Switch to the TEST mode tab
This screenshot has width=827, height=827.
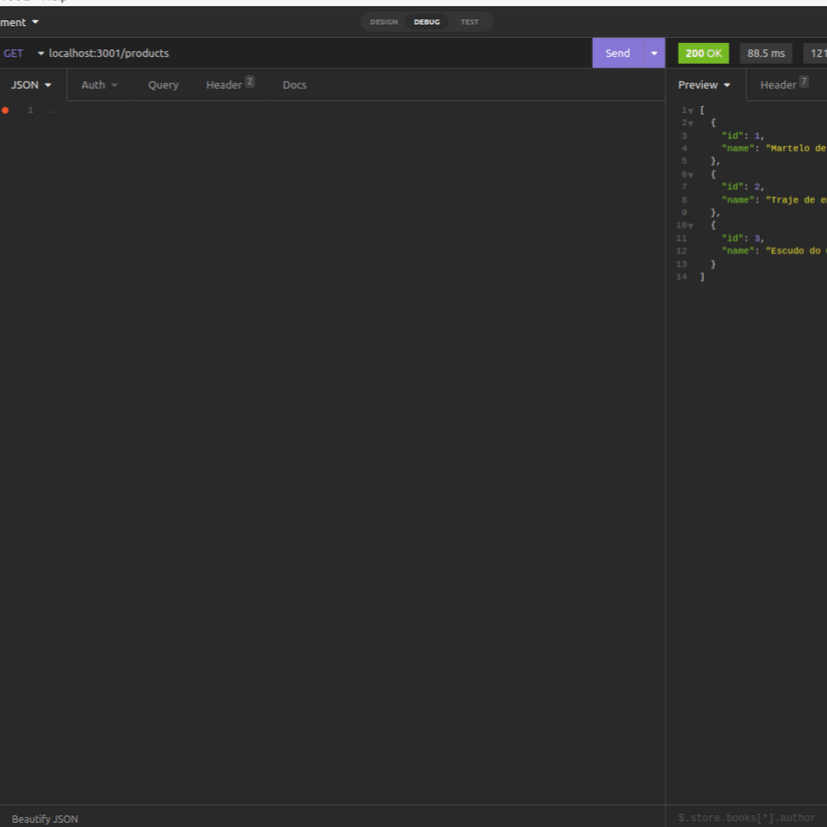pos(469,22)
